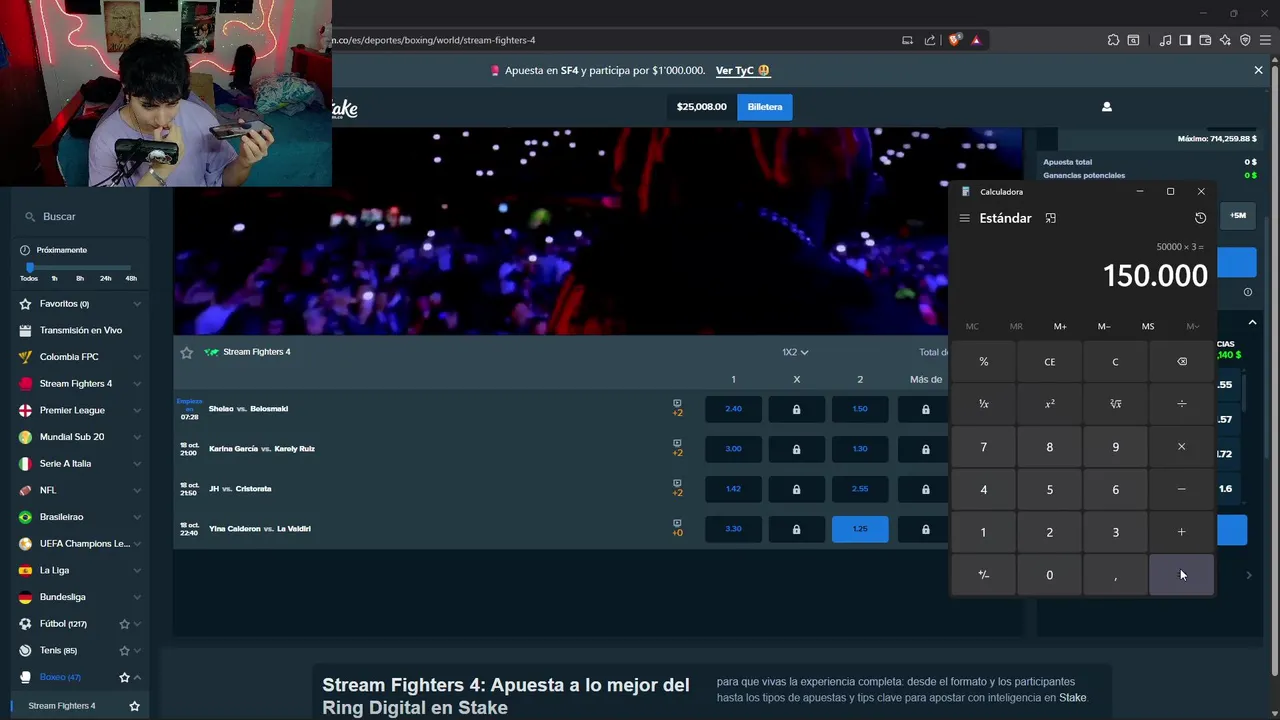Click calculator digit 0
1280x720 pixels.
point(1050,575)
